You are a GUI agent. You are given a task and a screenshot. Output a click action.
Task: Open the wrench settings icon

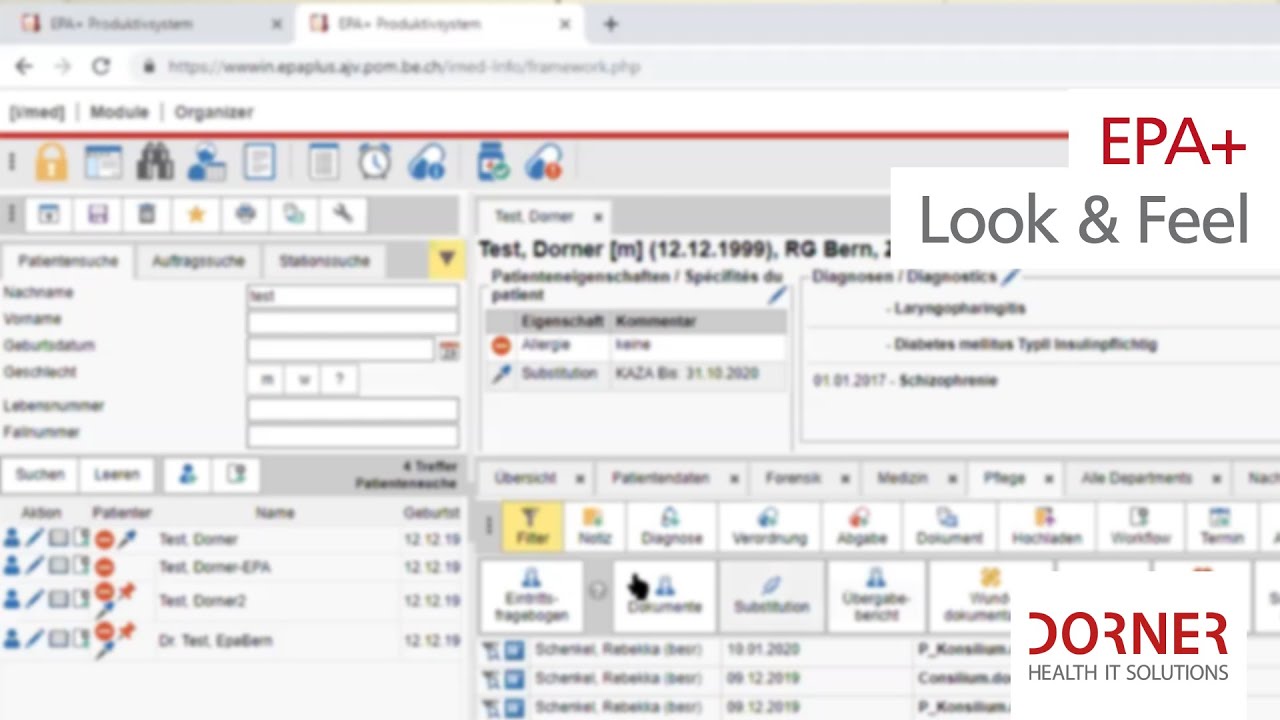pos(343,214)
